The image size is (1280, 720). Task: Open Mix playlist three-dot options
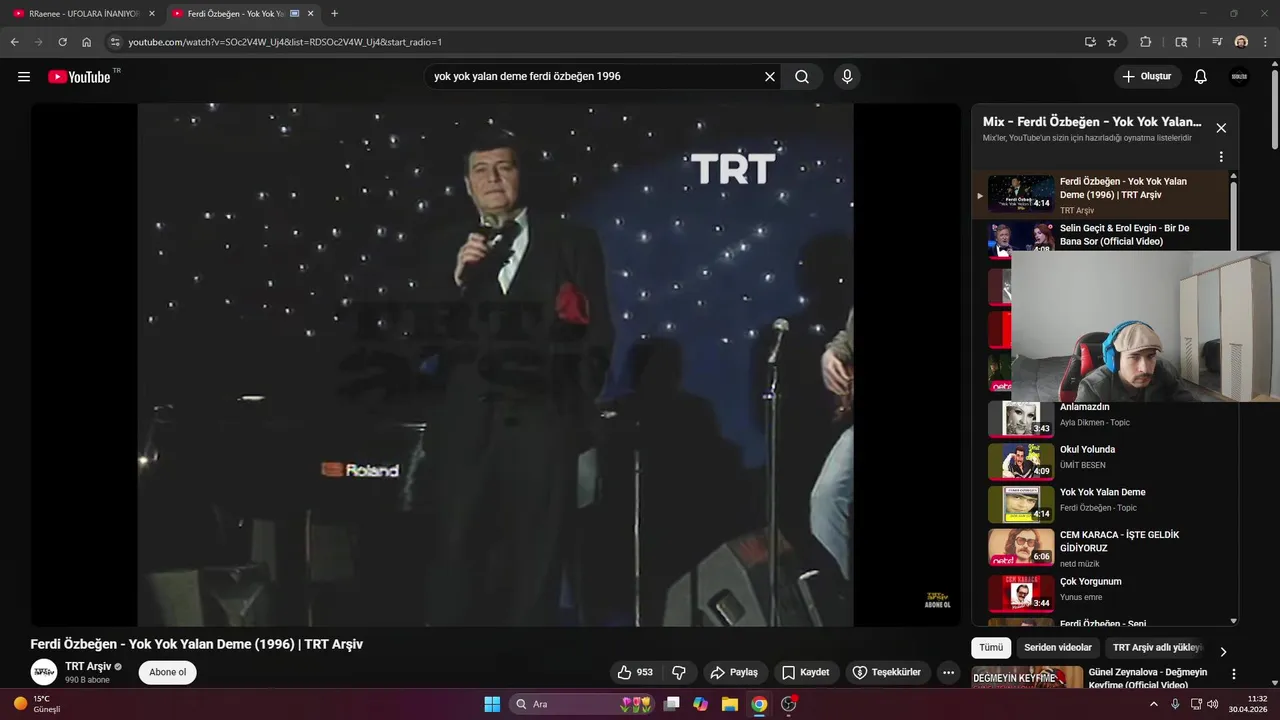point(1220,157)
